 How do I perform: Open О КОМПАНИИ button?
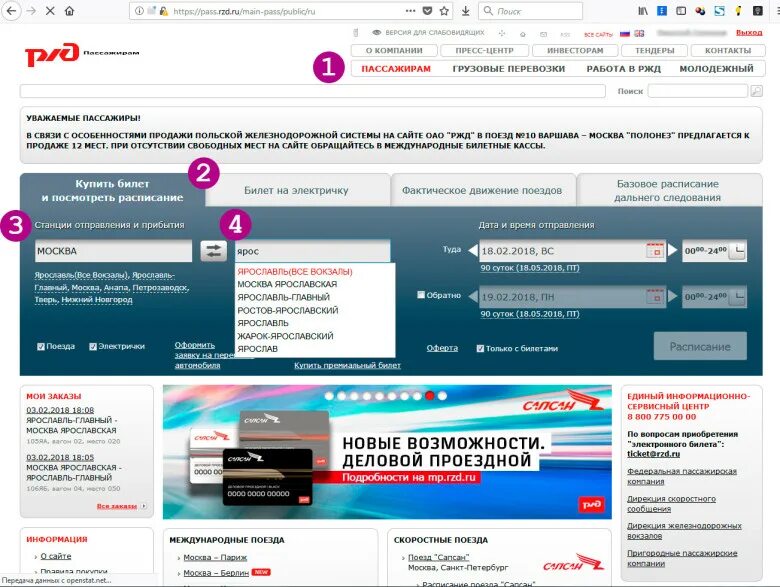point(394,50)
